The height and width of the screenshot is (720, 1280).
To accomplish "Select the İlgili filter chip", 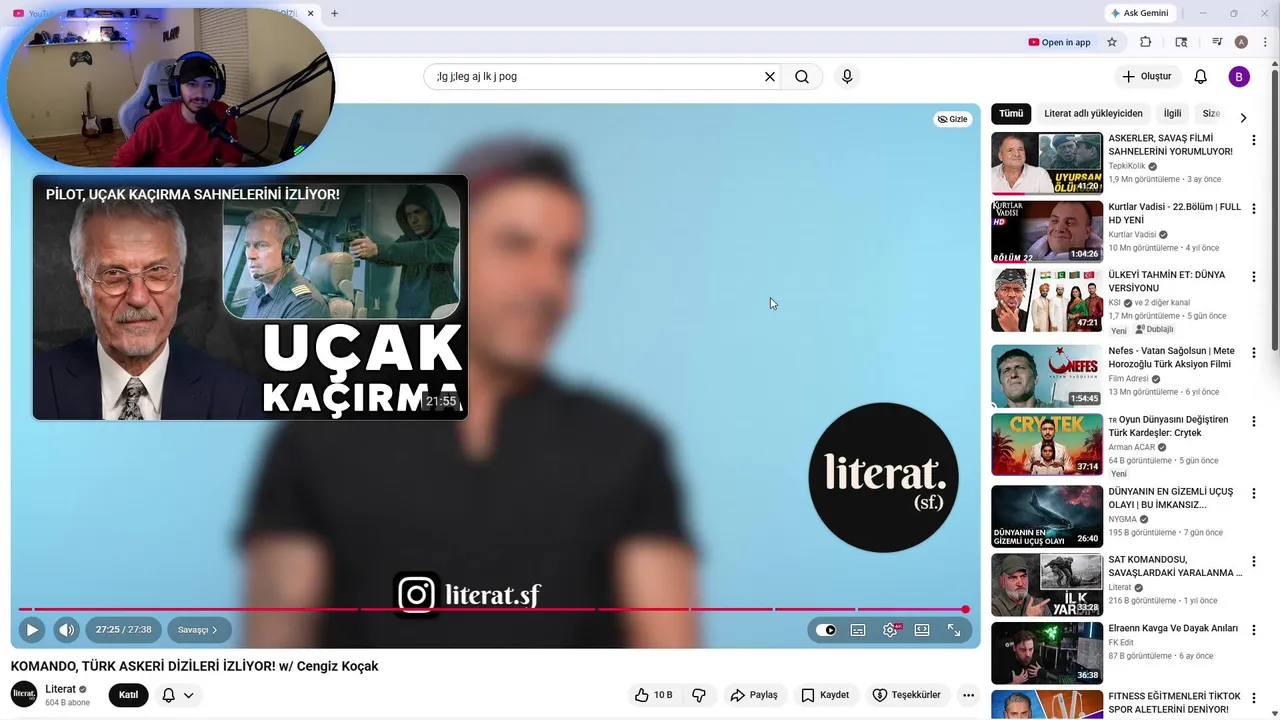I will [x=1173, y=114].
